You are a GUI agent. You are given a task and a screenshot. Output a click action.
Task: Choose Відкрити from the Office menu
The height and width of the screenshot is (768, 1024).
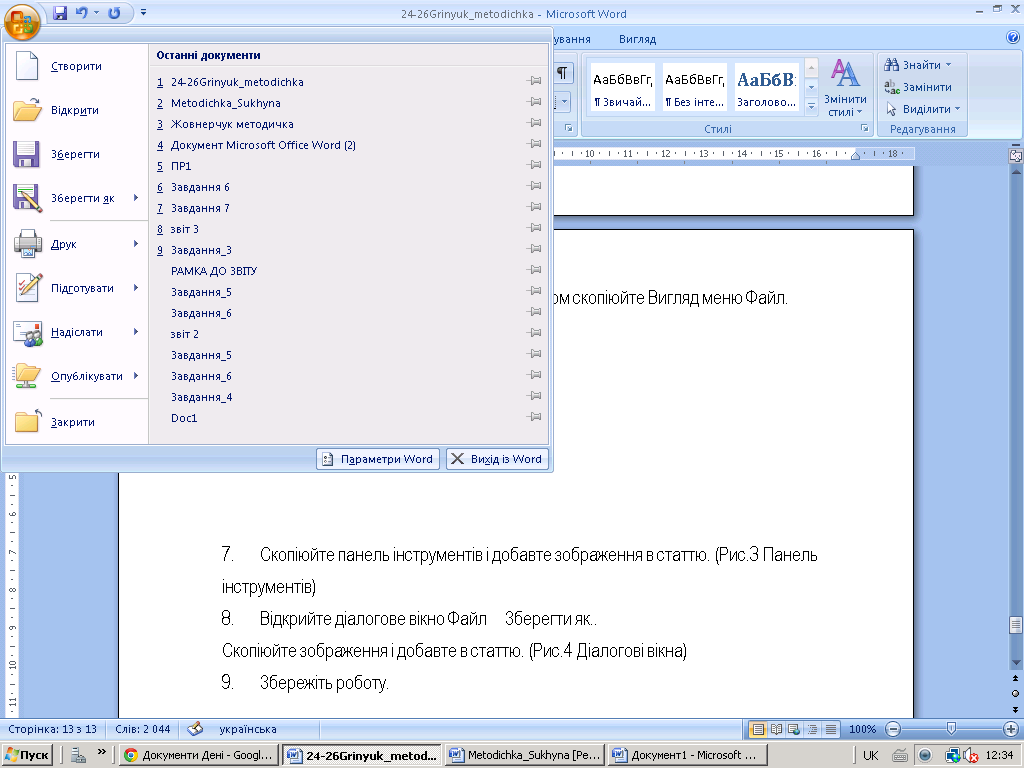coord(76,110)
